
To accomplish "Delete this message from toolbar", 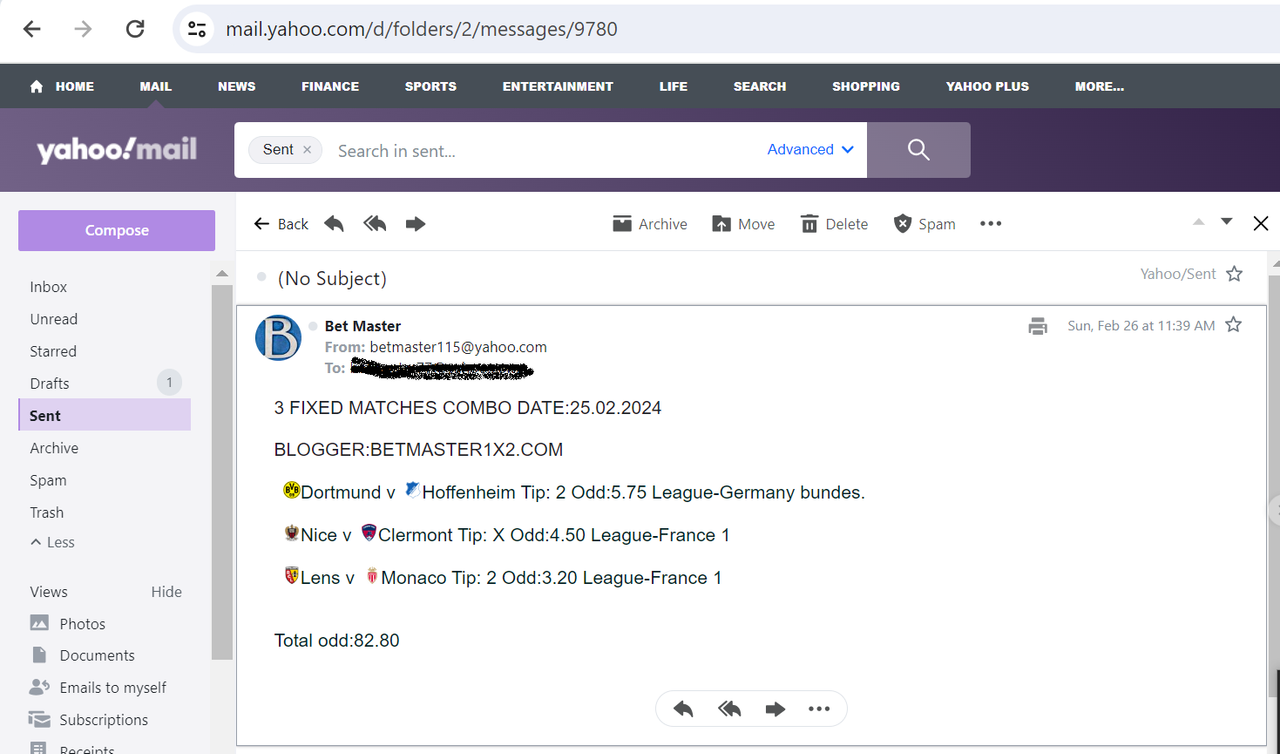I will click(x=834, y=224).
